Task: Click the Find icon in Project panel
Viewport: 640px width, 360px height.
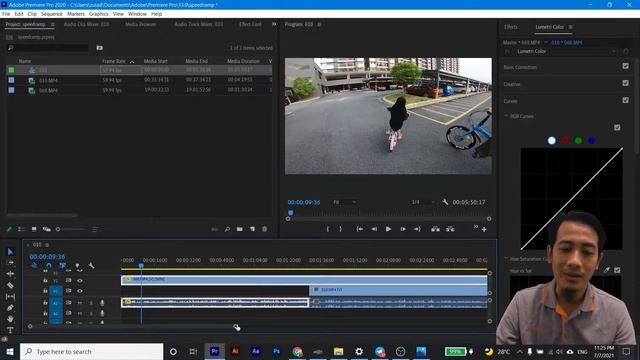Action: [227, 229]
